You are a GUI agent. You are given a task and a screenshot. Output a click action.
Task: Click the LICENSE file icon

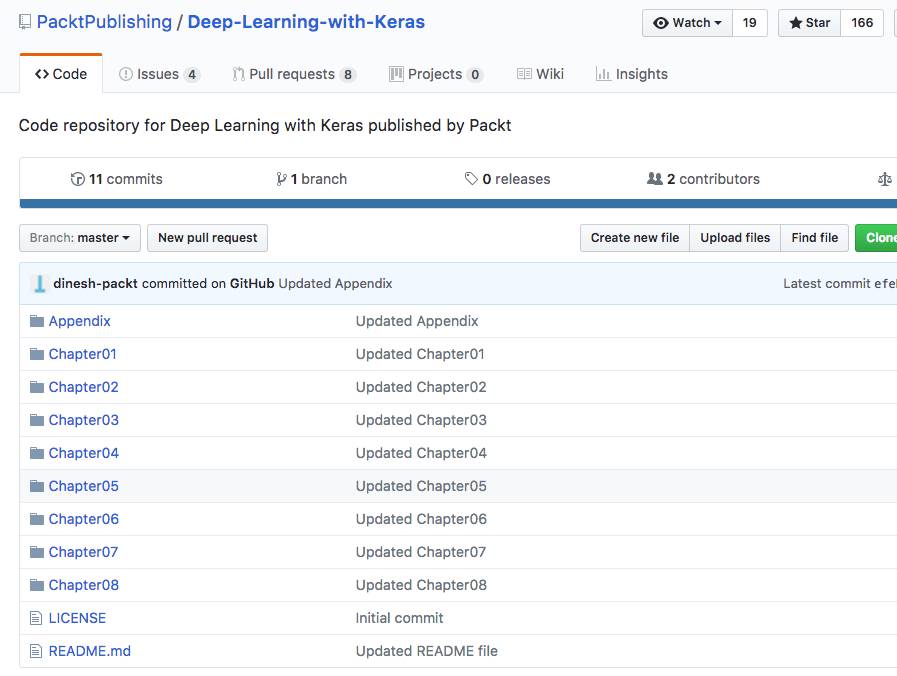(37, 618)
